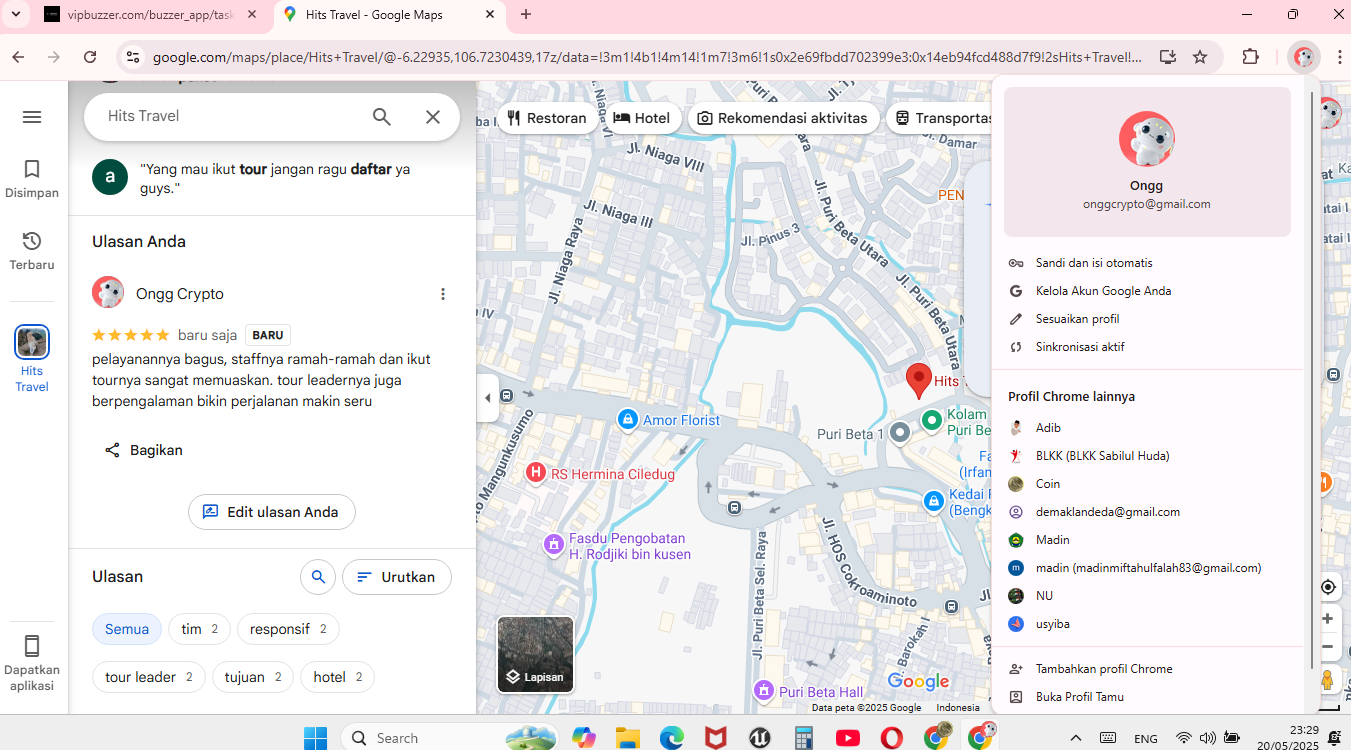Open a new browser tab

click(x=526, y=14)
